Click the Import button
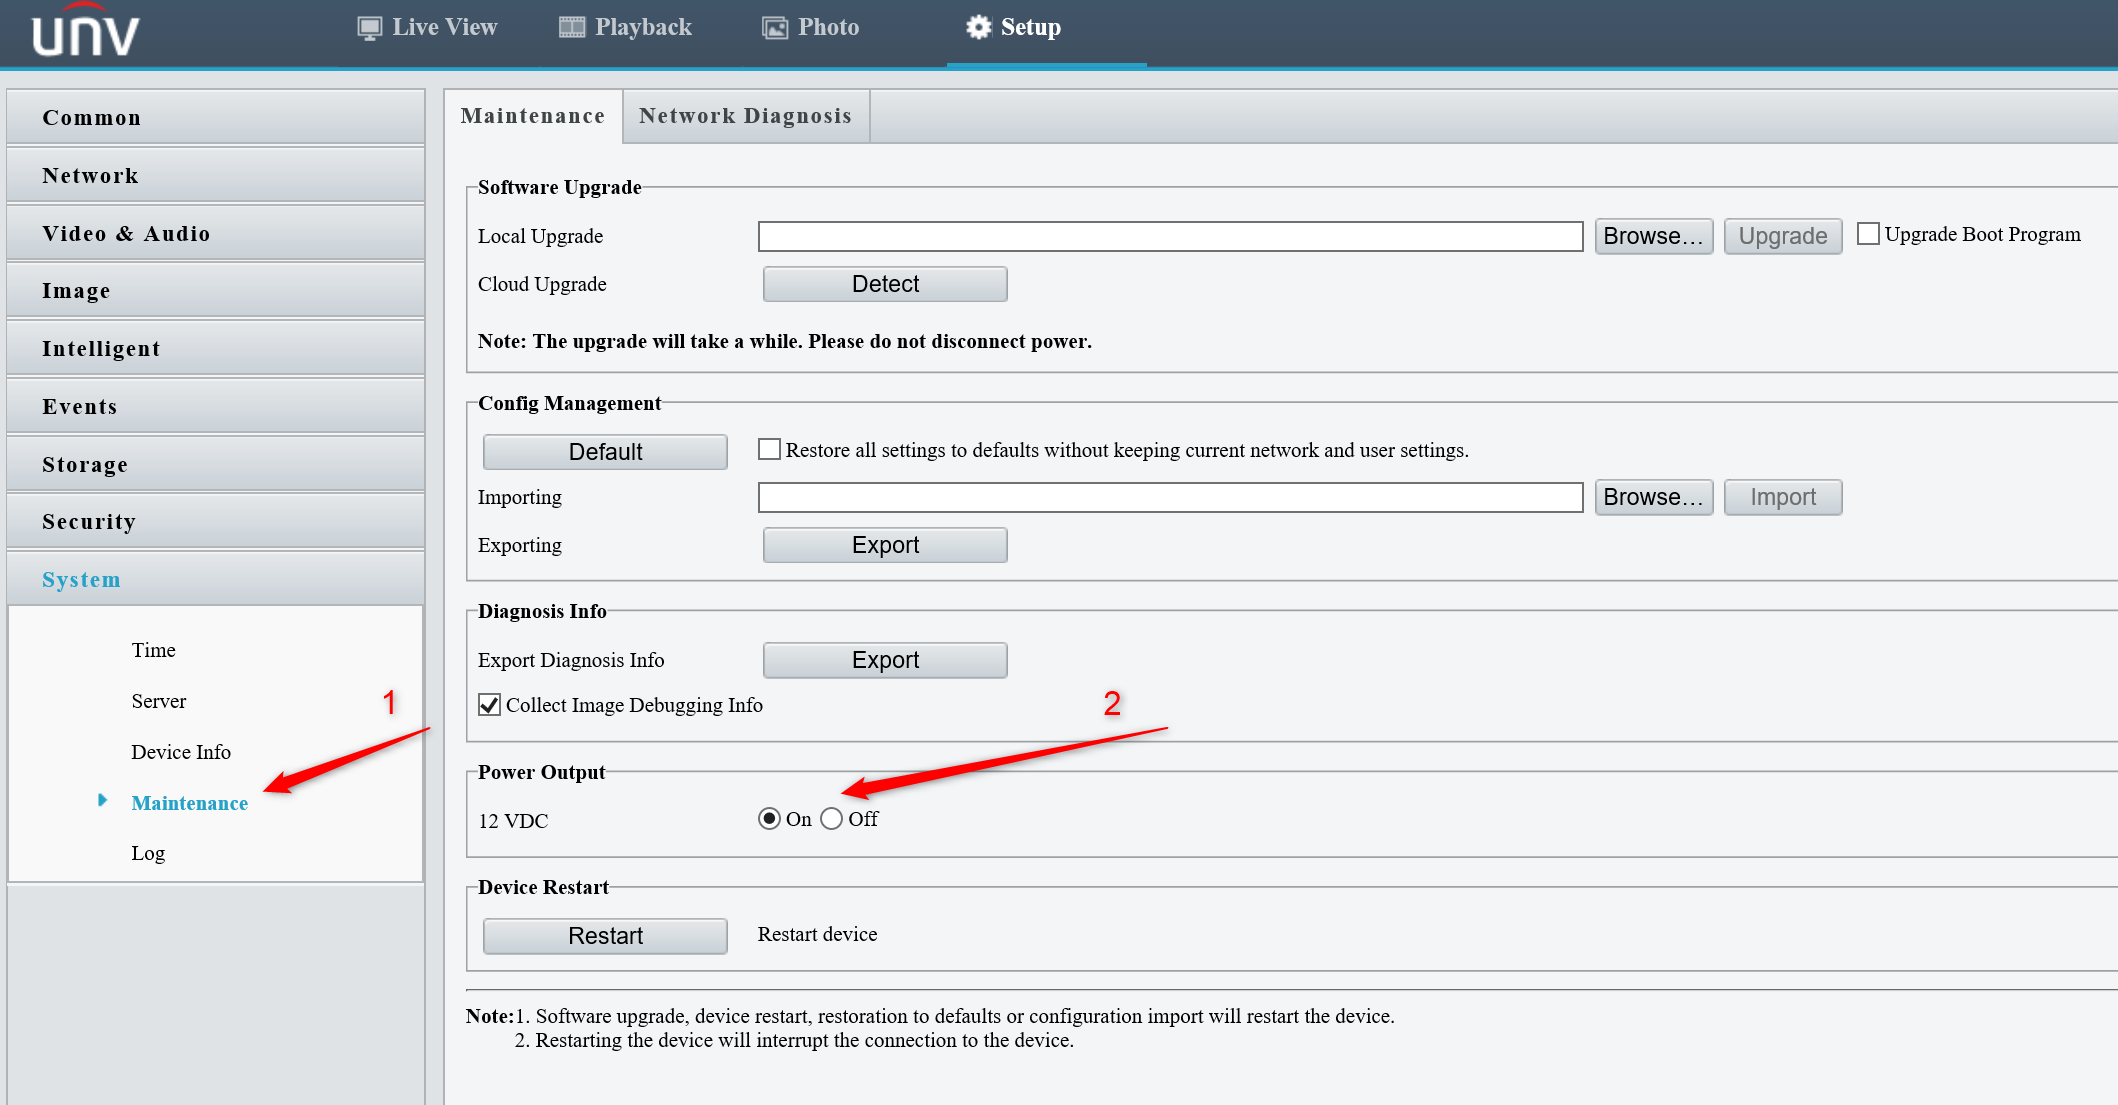This screenshot has width=2118, height=1105. [x=1783, y=497]
